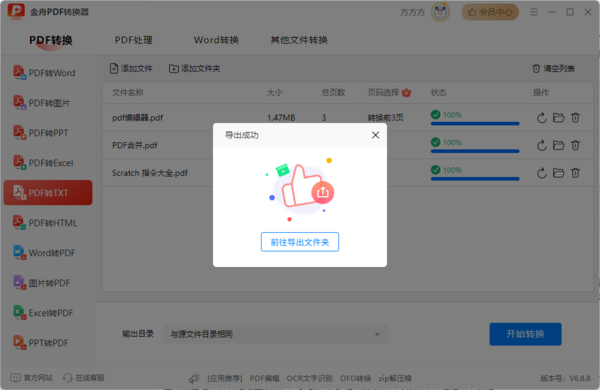Screen dimensions: 600x390
Task: Click the 状态 column header
Action: click(x=439, y=92)
